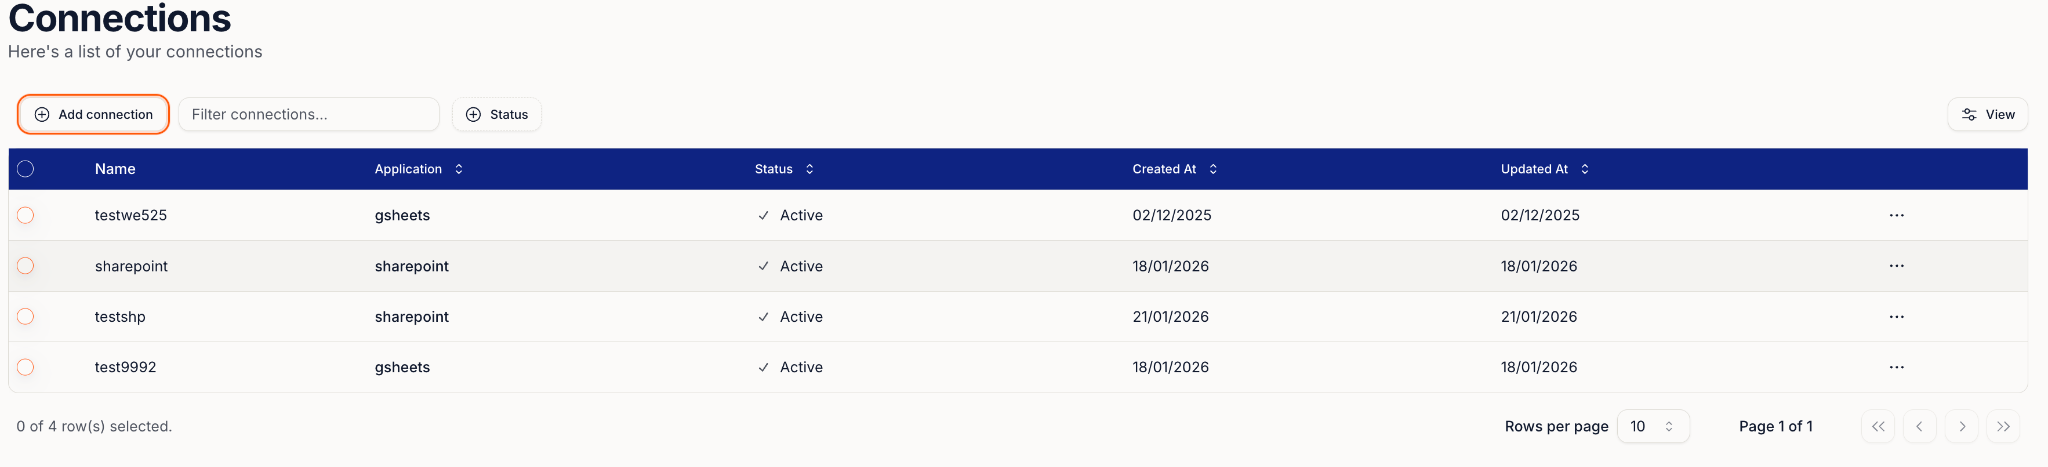Screen dimensions: 2048x467
Task: Click created date 21/01/2026 in testshp row
Action: [1171, 317]
